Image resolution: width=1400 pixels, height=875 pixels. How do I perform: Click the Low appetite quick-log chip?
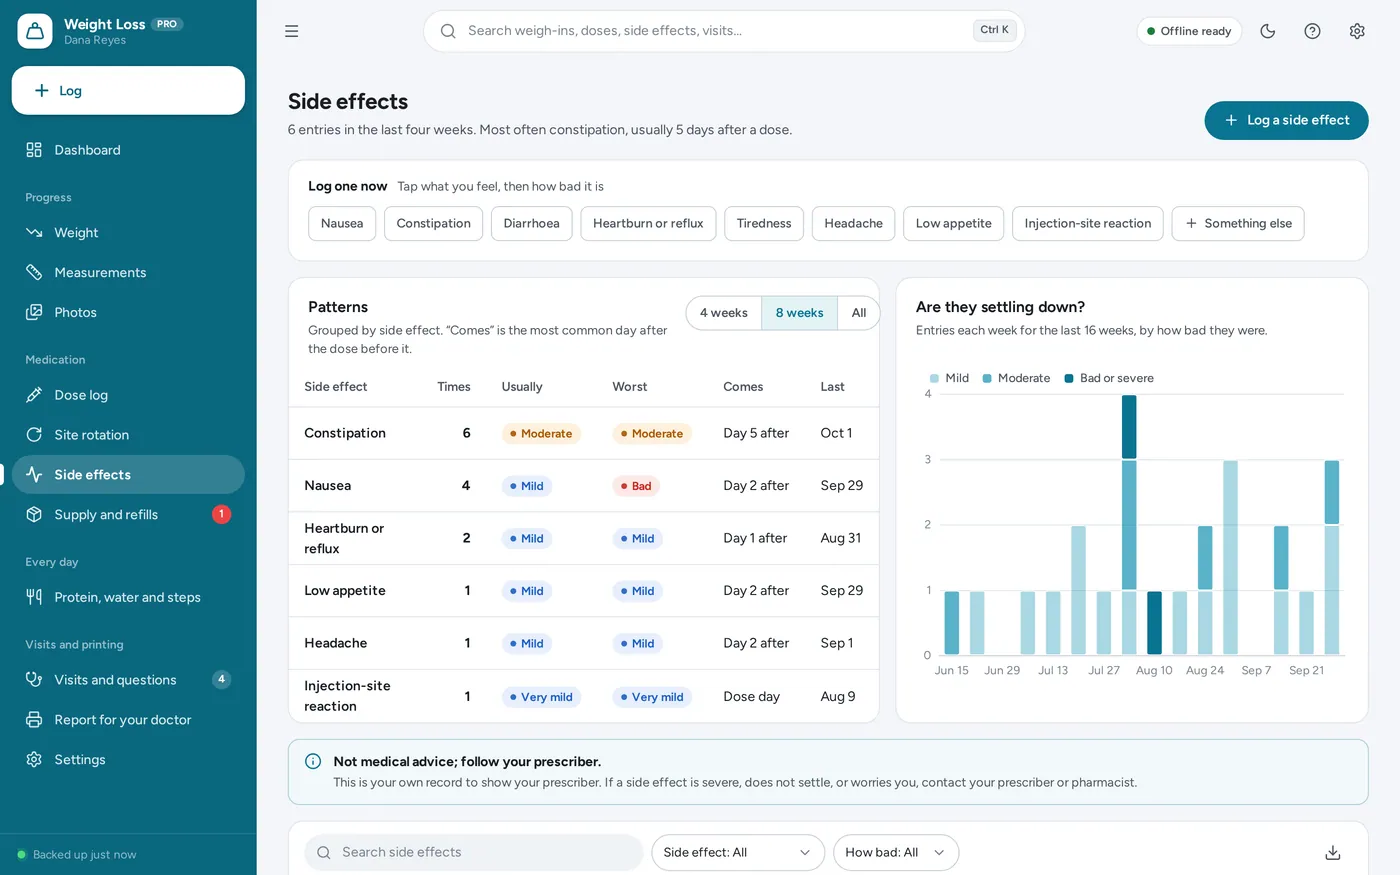click(954, 224)
